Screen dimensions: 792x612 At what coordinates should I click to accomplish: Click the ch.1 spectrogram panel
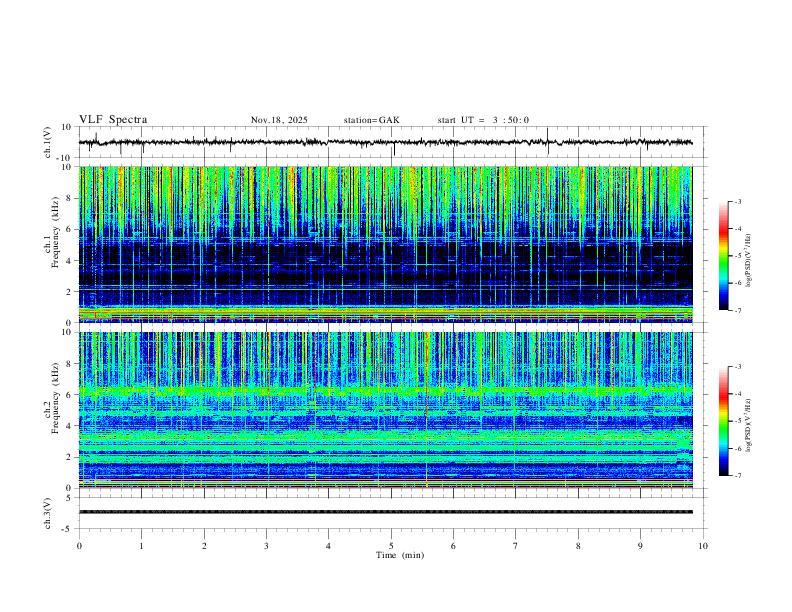[x=385, y=244]
